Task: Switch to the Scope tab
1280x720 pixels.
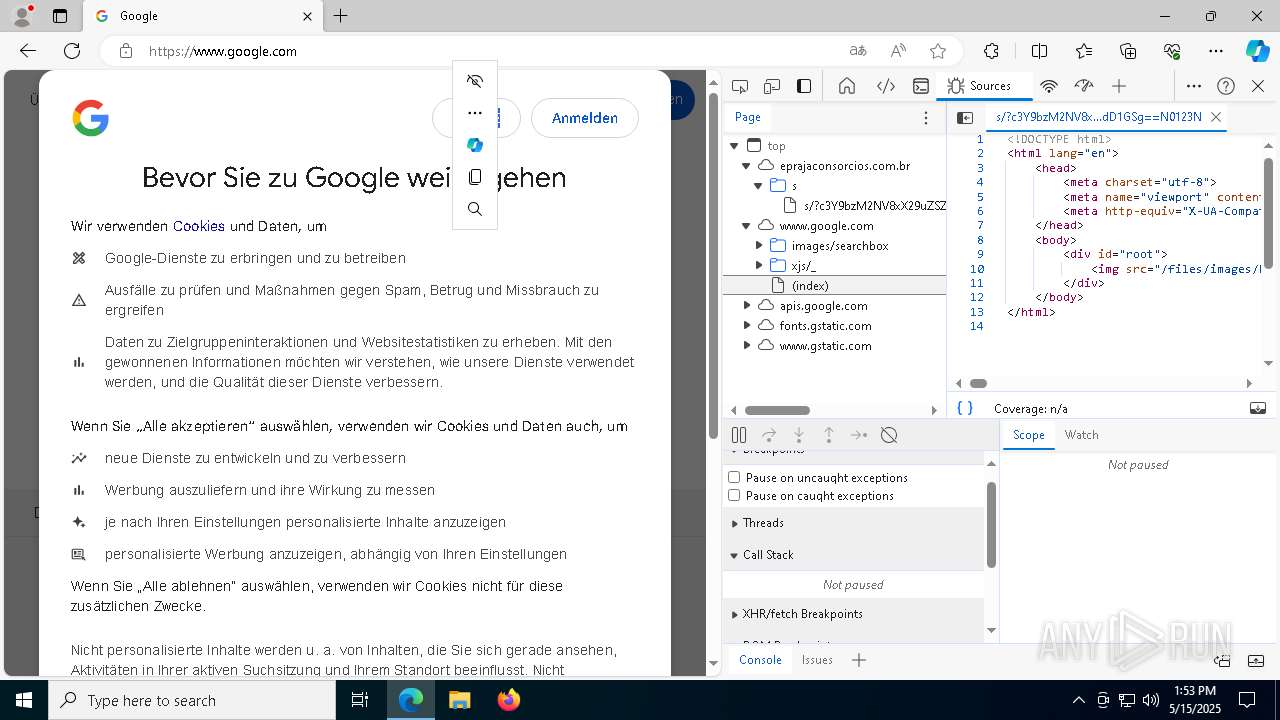Action: point(1028,435)
